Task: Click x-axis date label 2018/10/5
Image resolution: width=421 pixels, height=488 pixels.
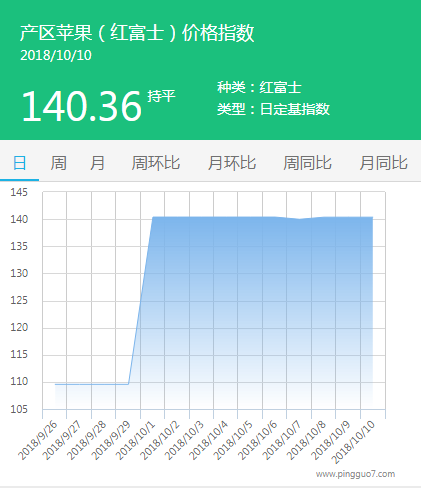Action: click(234, 440)
